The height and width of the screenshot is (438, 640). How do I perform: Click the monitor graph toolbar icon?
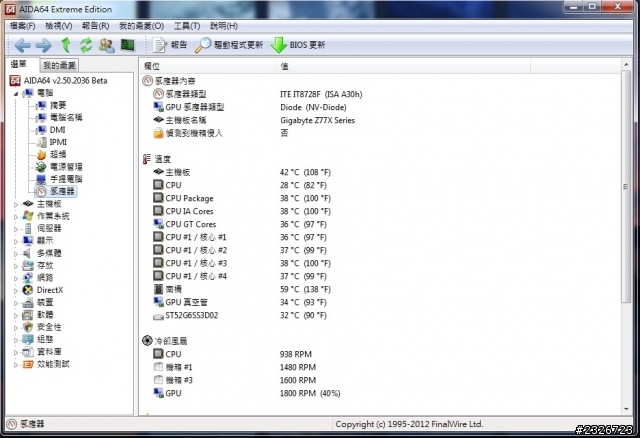point(128,45)
